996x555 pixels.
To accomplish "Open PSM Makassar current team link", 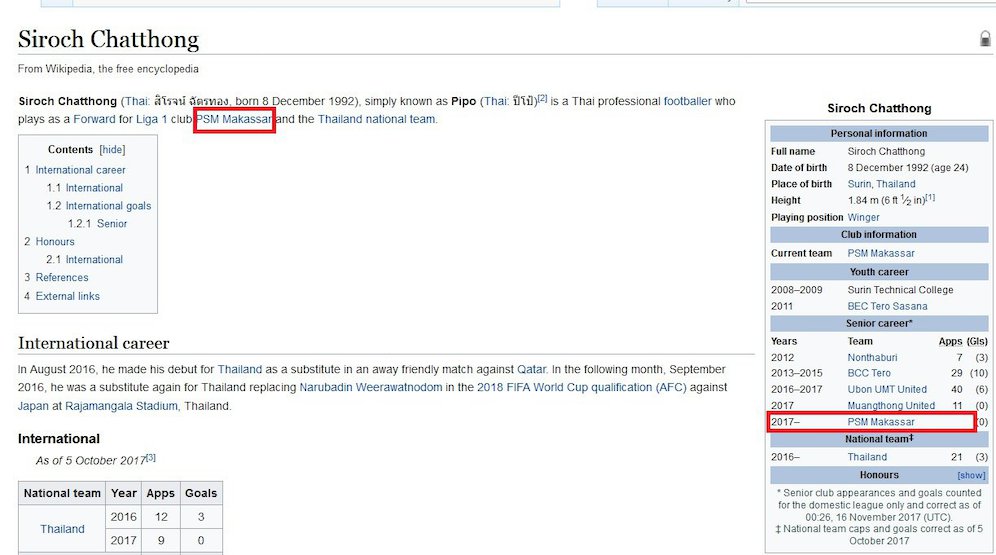I will point(881,253).
